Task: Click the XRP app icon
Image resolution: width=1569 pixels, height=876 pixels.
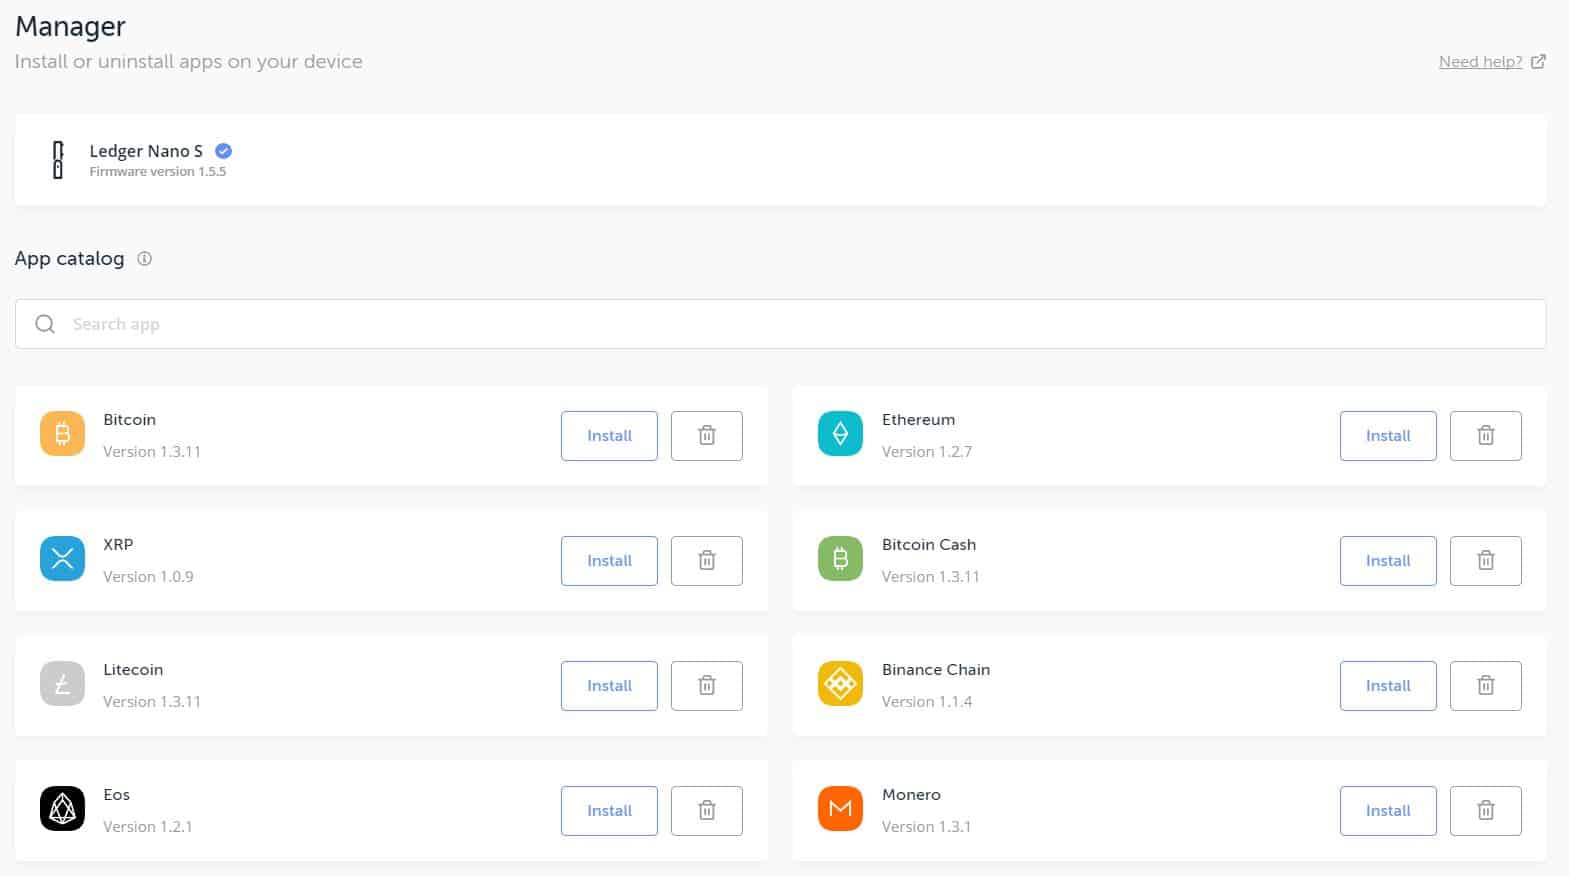Action: [x=62, y=559]
